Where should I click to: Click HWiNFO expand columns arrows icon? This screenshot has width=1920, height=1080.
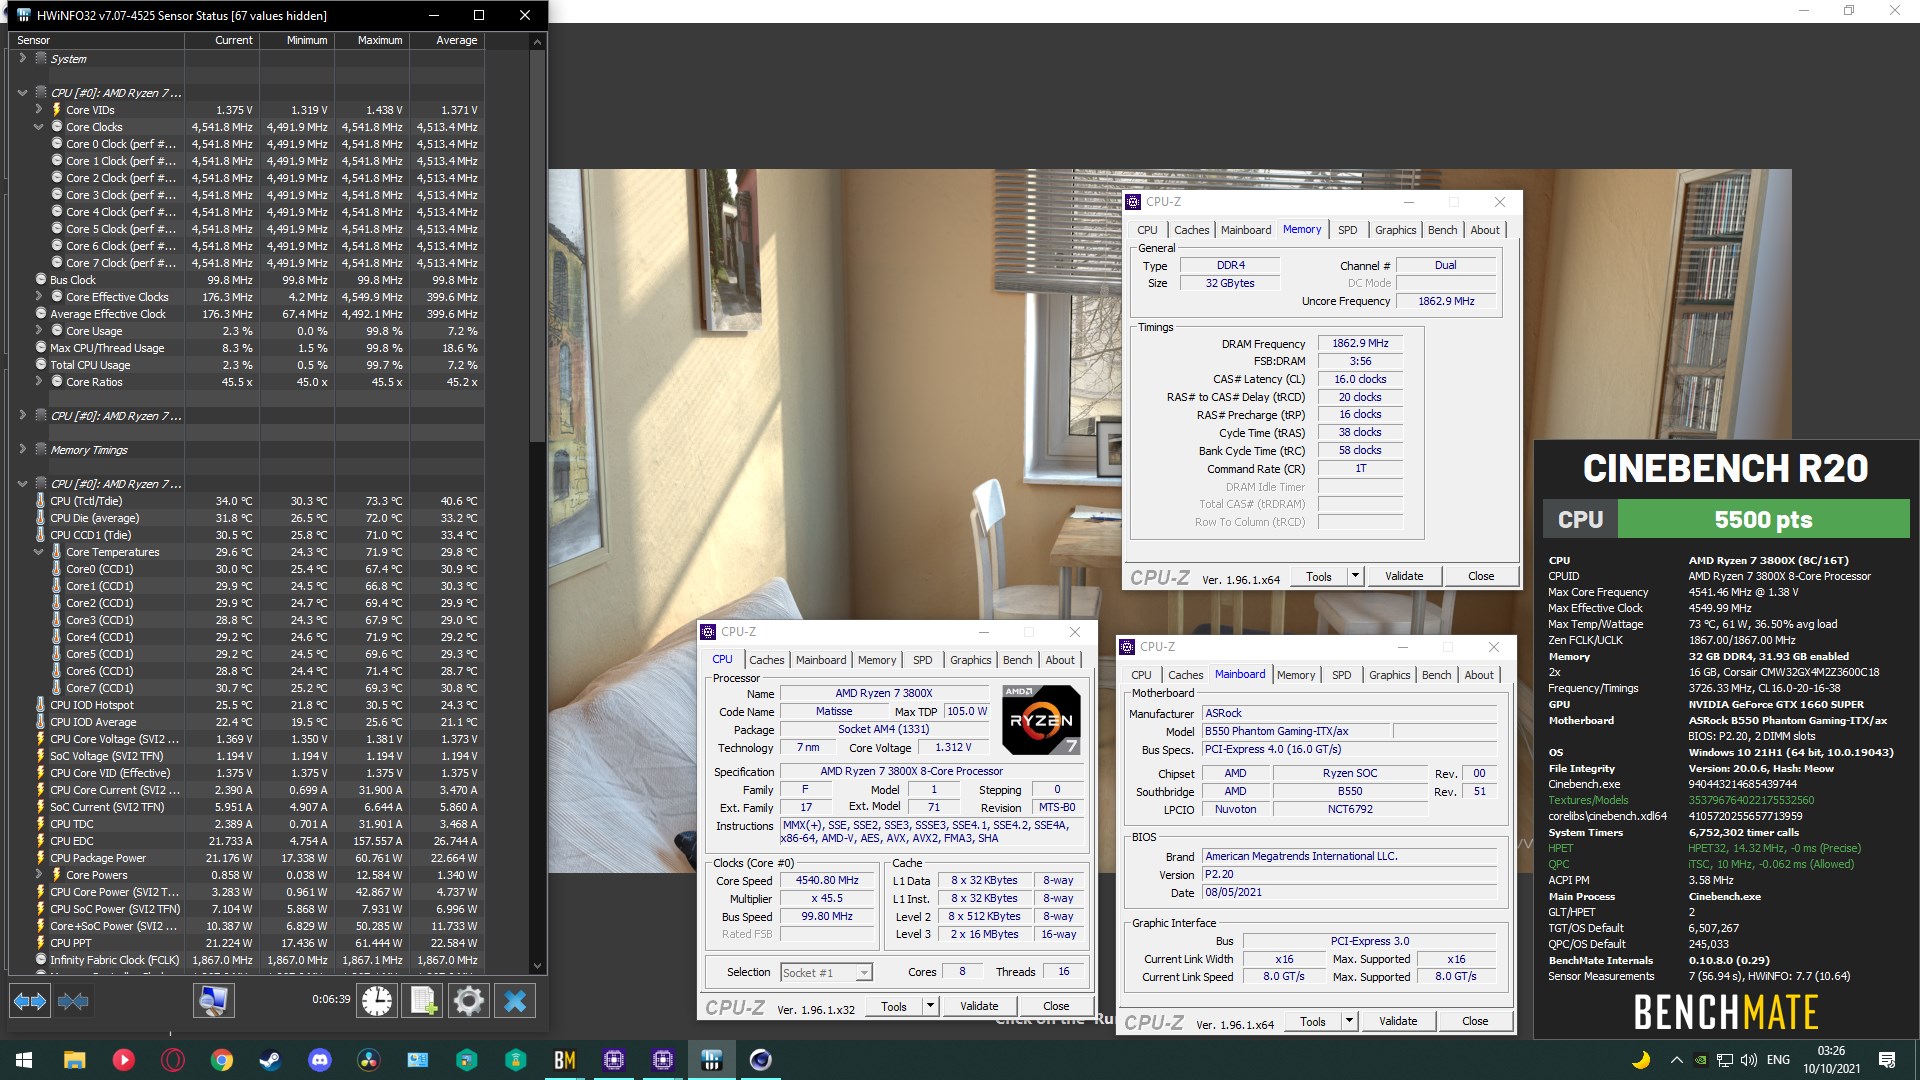coord(29,1001)
